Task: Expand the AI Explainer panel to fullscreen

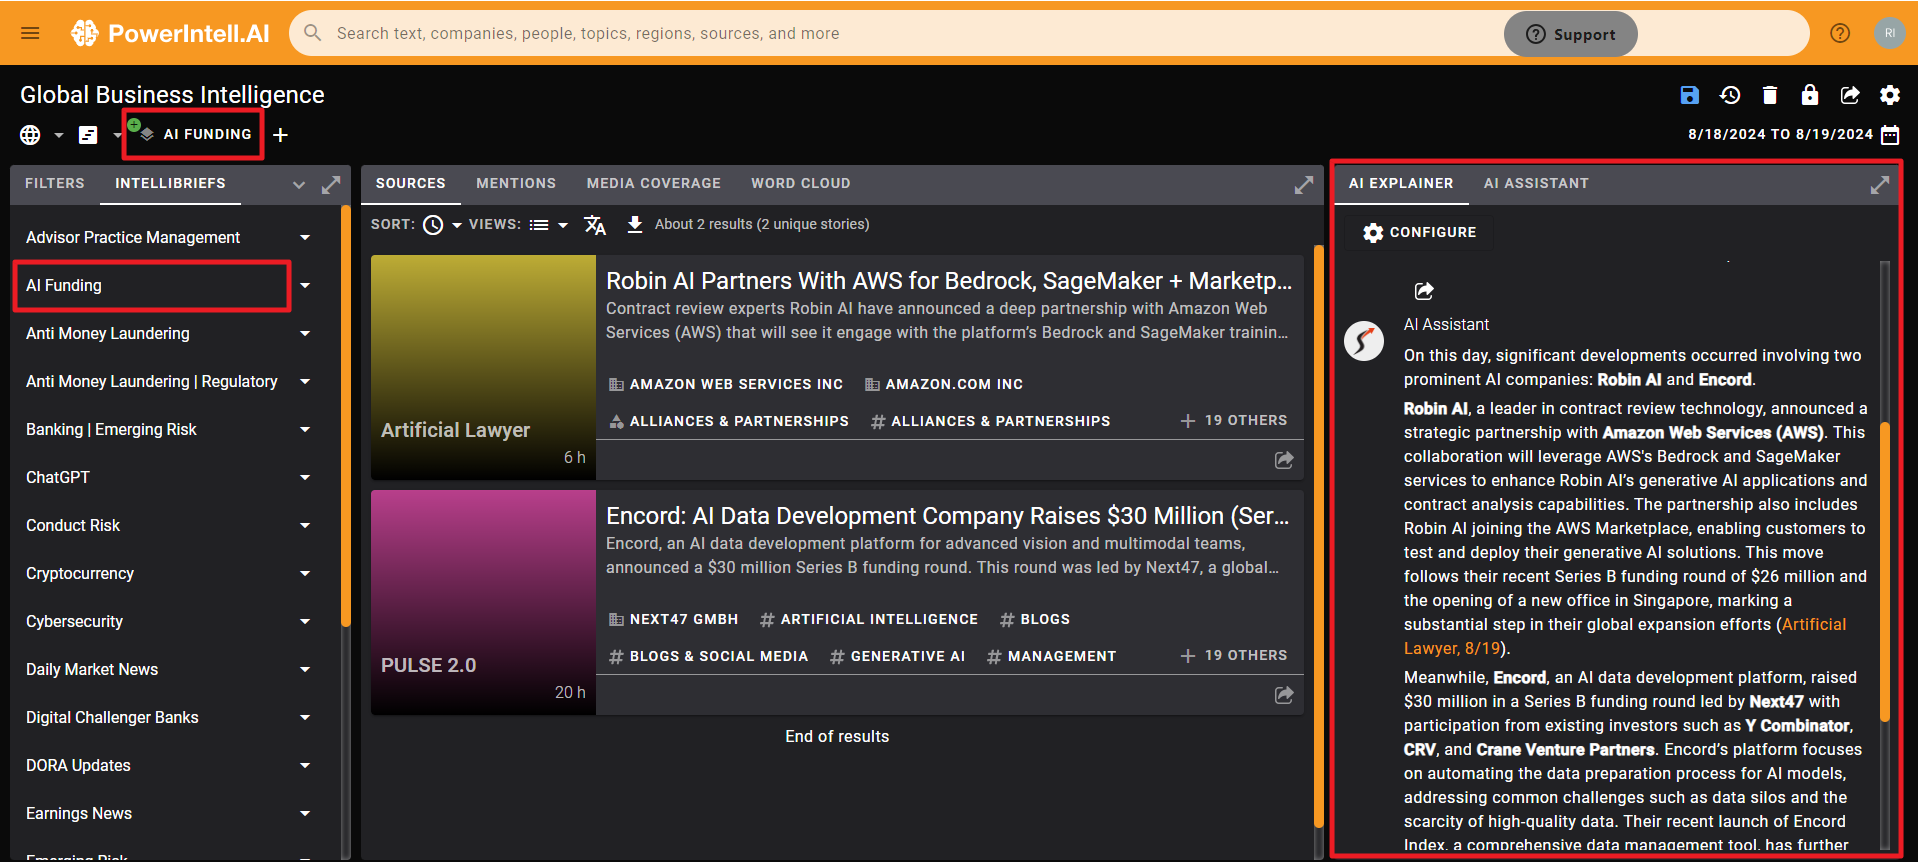Action: 1880,185
